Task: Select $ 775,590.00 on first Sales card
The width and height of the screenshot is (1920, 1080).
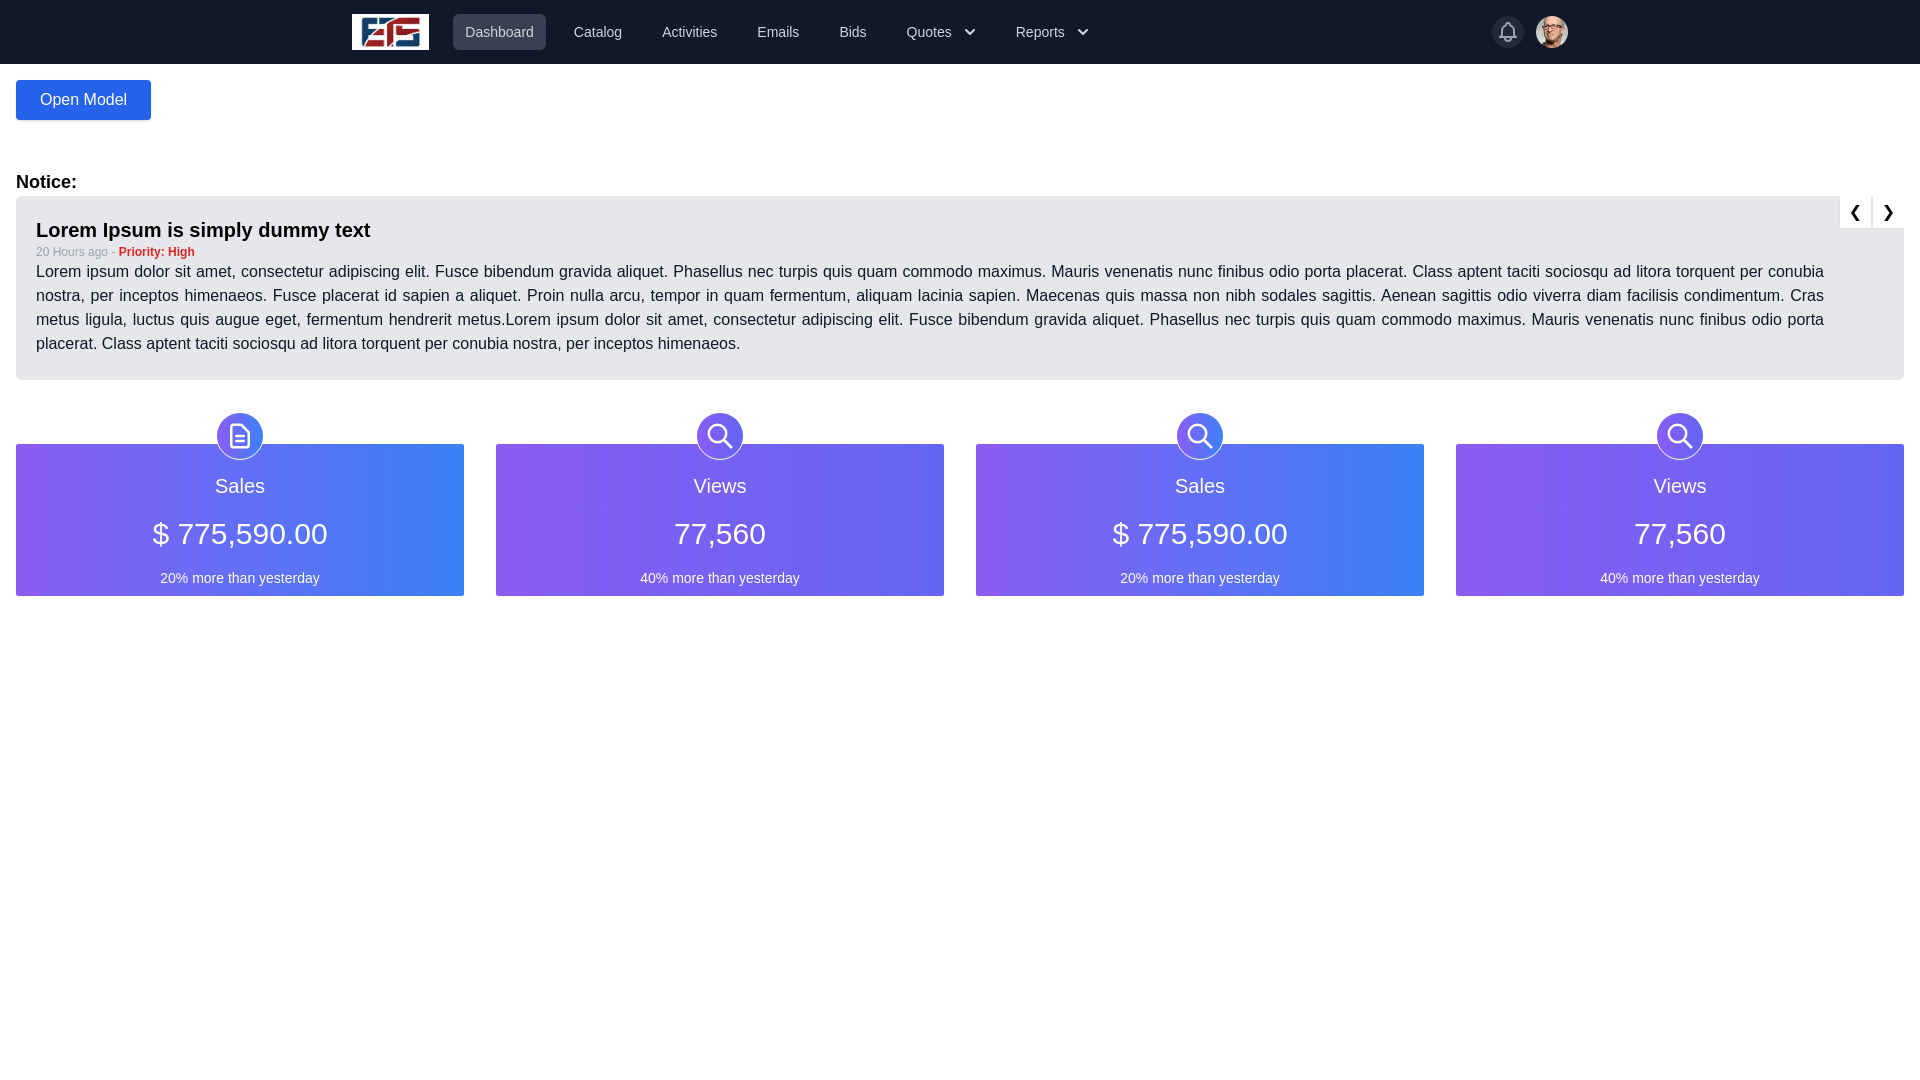Action: click(x=240, y=534)
